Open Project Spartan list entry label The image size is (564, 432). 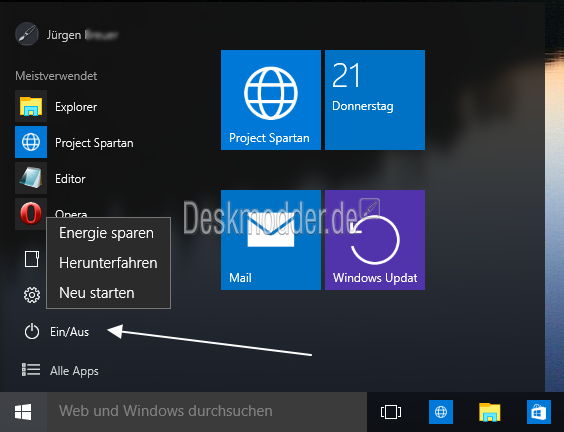coord(94,143)
